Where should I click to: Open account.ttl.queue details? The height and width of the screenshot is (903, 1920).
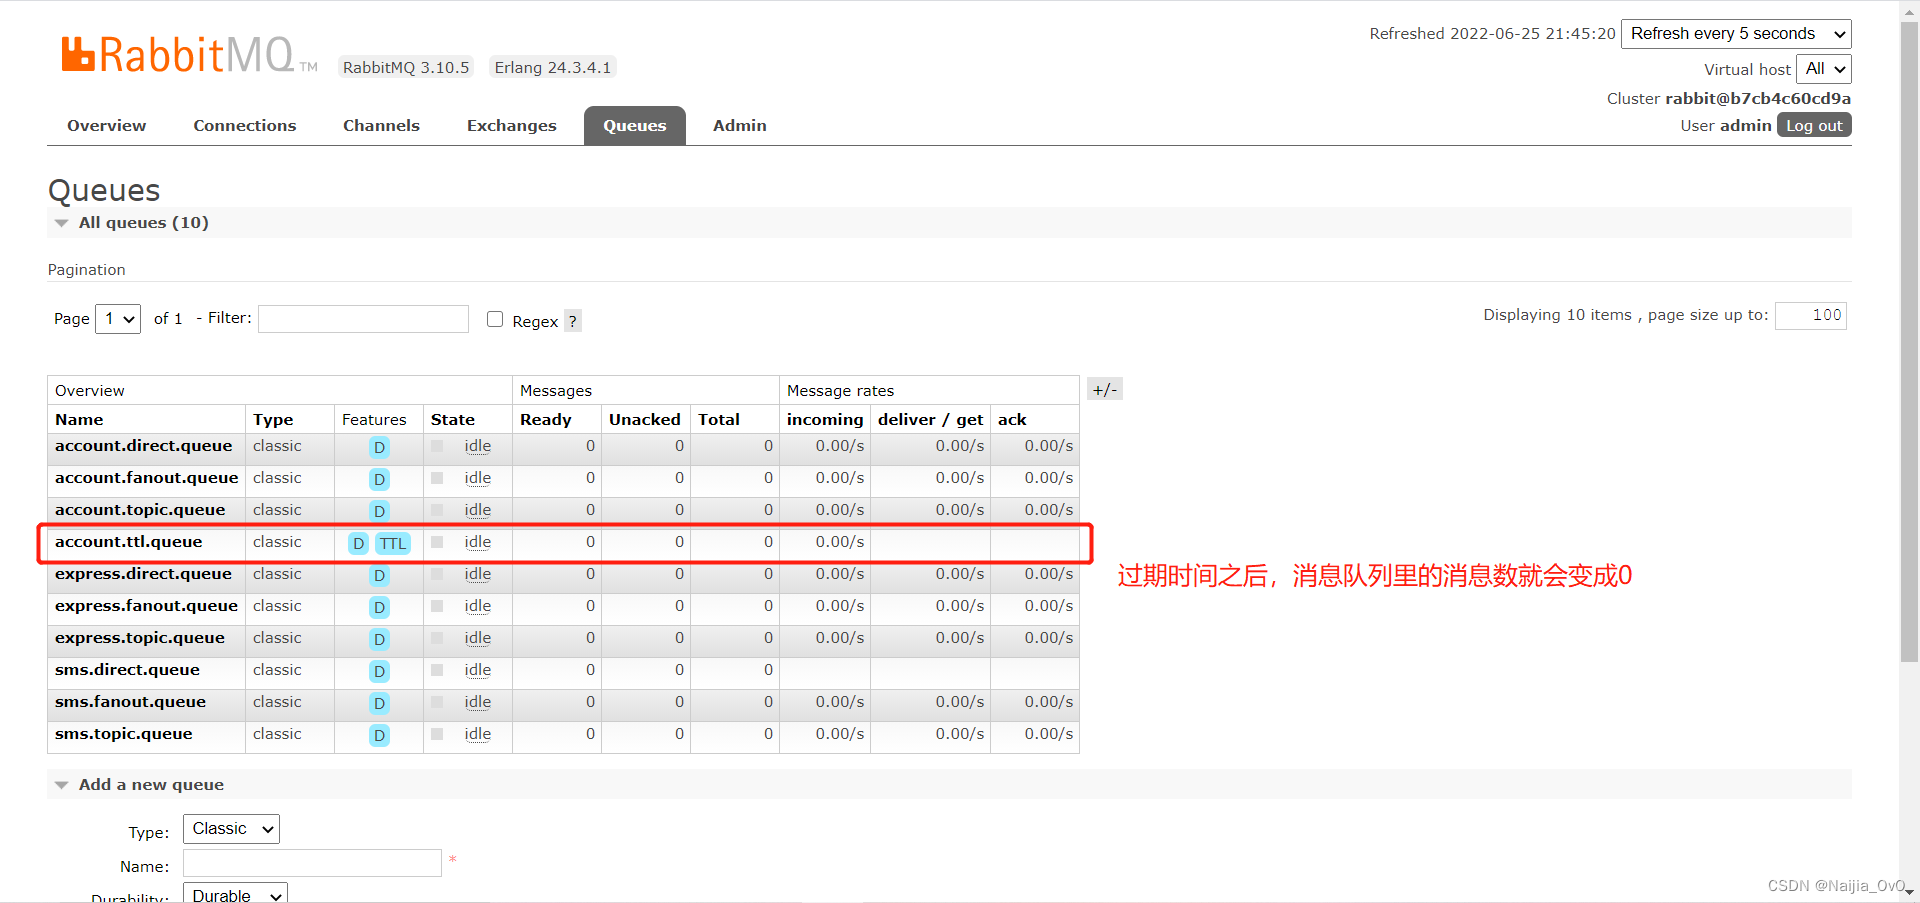point(128,542)
